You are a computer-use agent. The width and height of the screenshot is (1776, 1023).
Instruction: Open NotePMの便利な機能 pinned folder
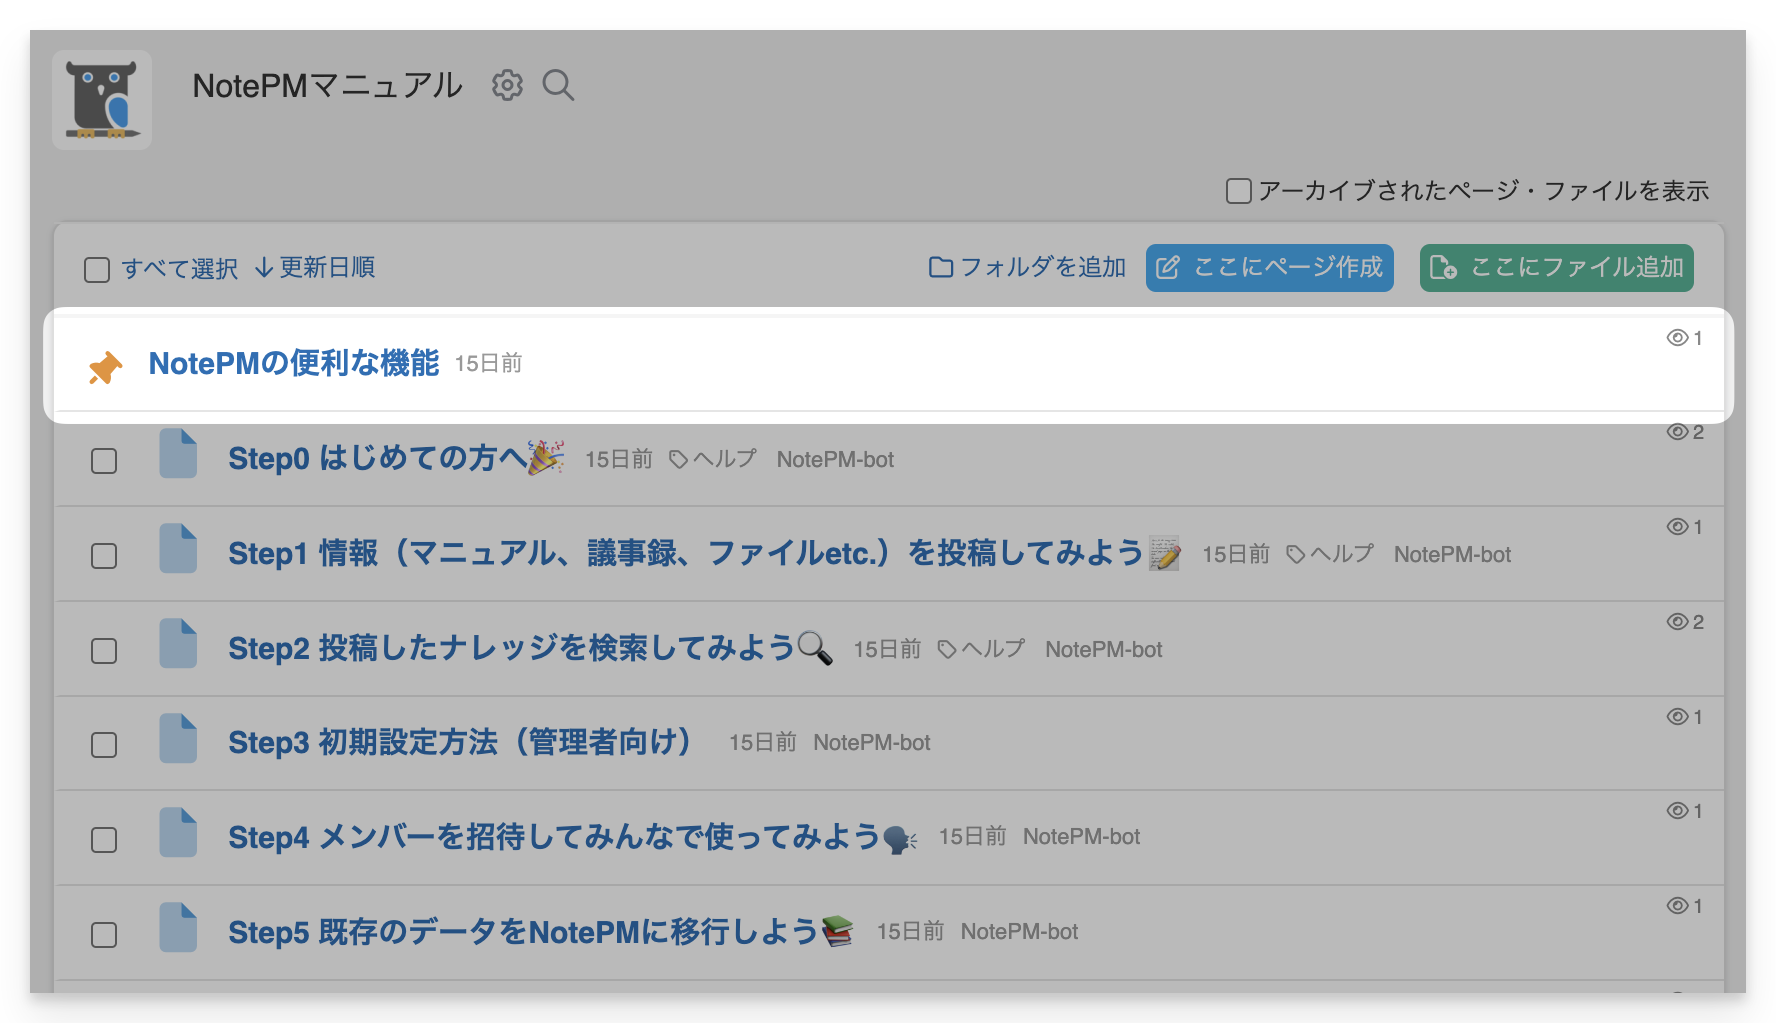(294, 363)
